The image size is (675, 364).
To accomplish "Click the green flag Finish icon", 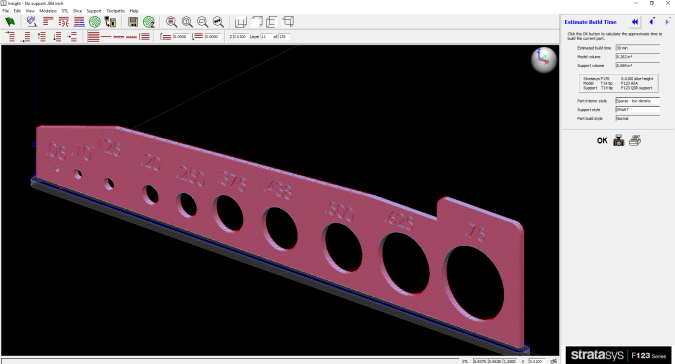I will 10,22.
